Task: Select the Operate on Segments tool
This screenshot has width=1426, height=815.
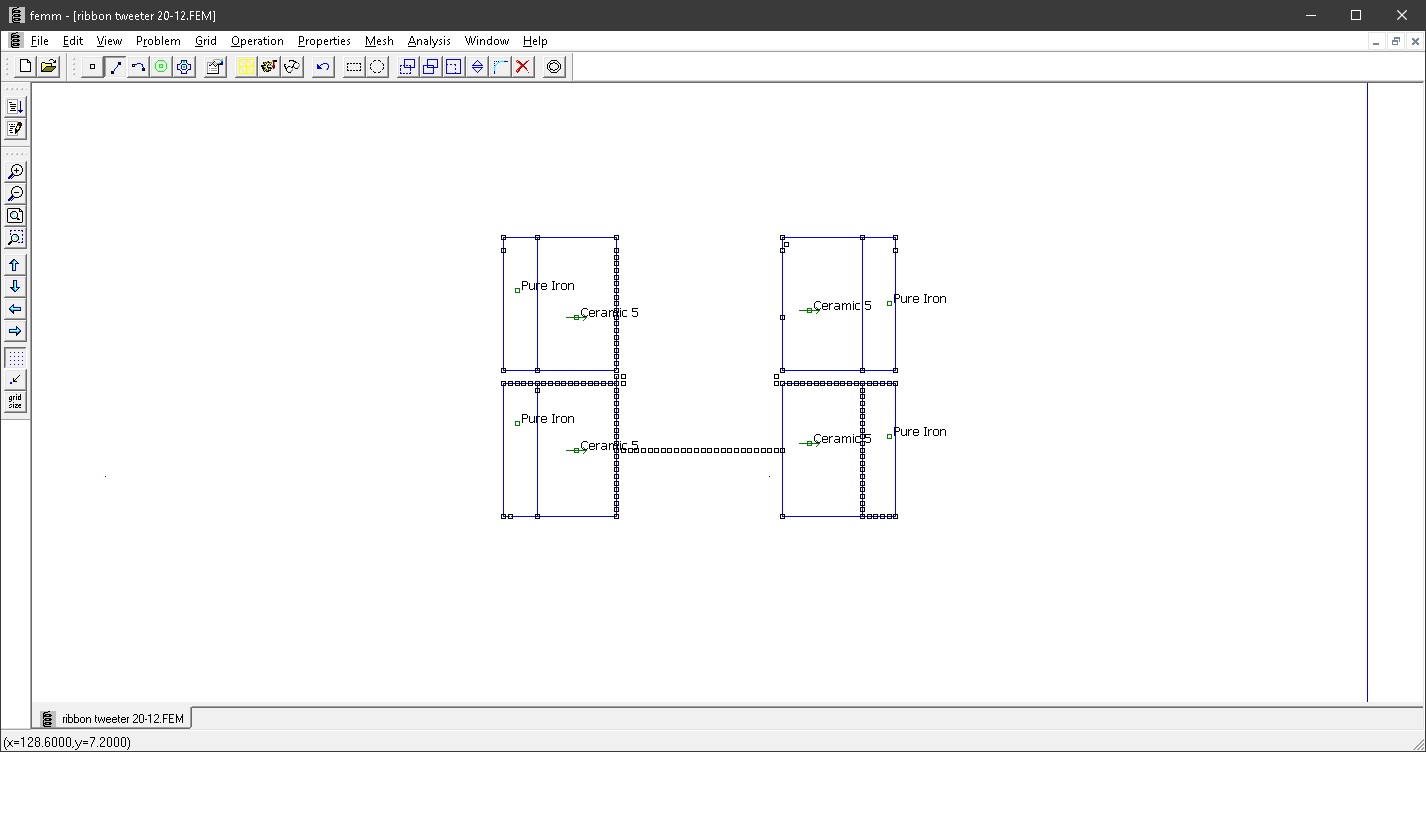Action: pyautogui.click(x=115, y=67)
